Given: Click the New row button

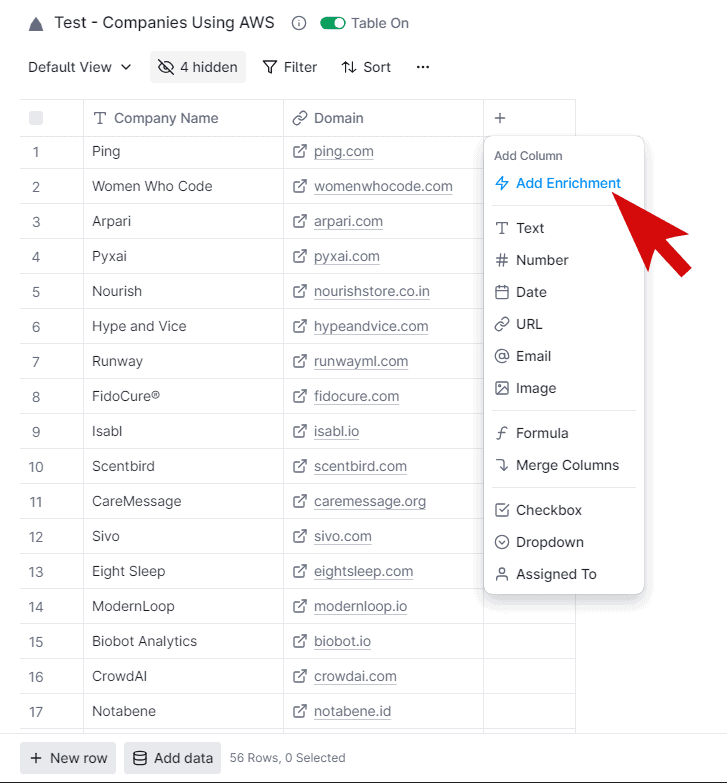Looking at the screenshot, I should (68, 758).
